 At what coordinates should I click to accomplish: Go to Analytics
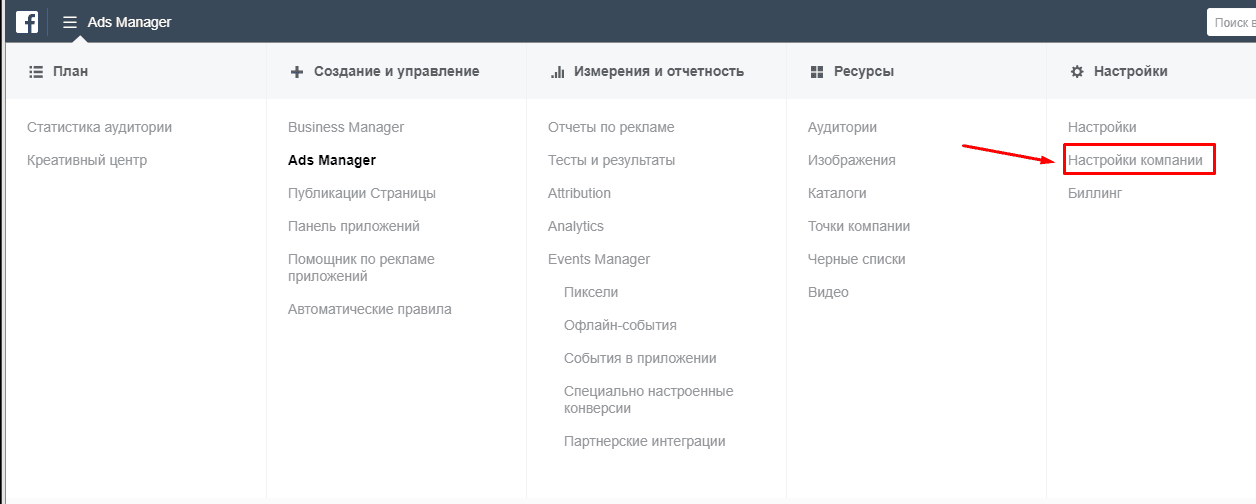point(576,226)
